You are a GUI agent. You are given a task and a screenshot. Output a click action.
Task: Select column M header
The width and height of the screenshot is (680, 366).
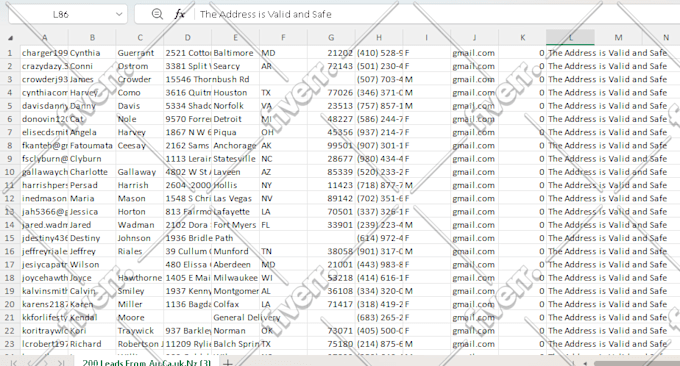[618, 38]
